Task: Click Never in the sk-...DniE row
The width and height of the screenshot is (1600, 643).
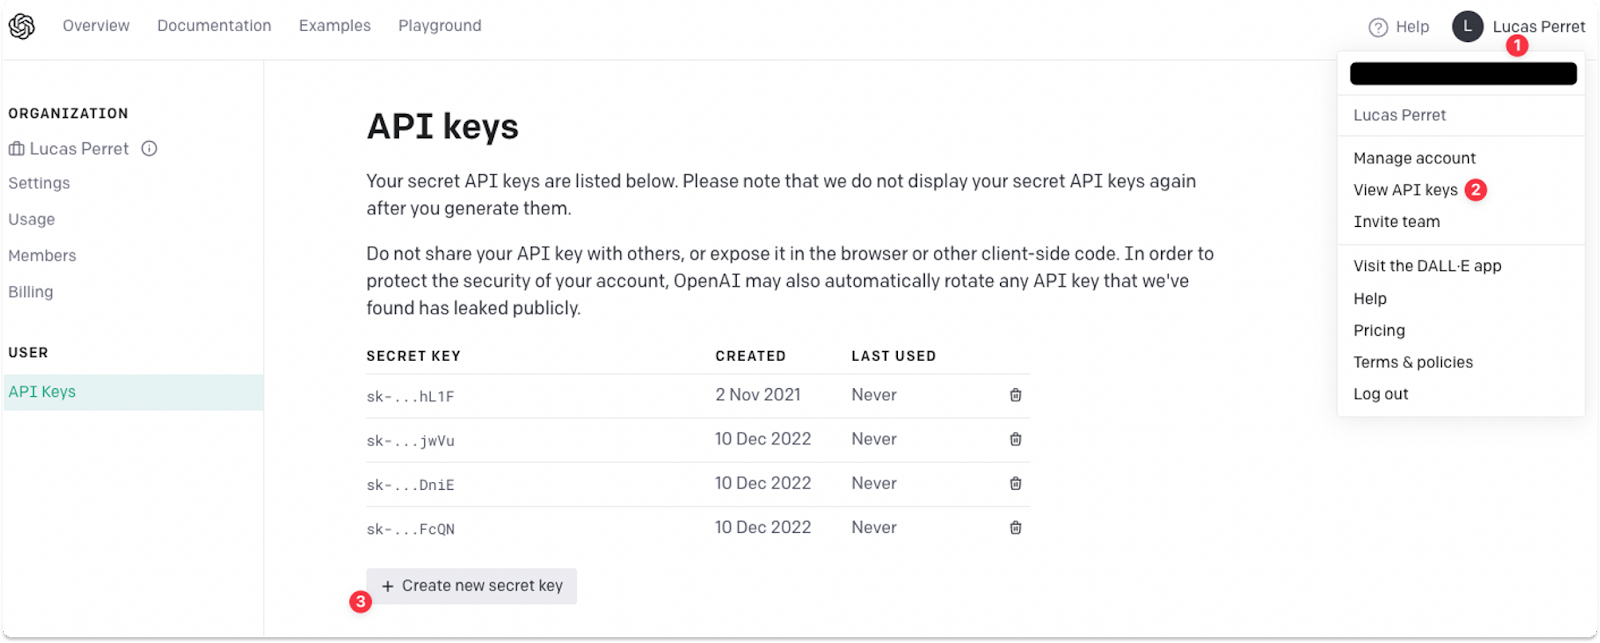Action: (x=874, y=483)
